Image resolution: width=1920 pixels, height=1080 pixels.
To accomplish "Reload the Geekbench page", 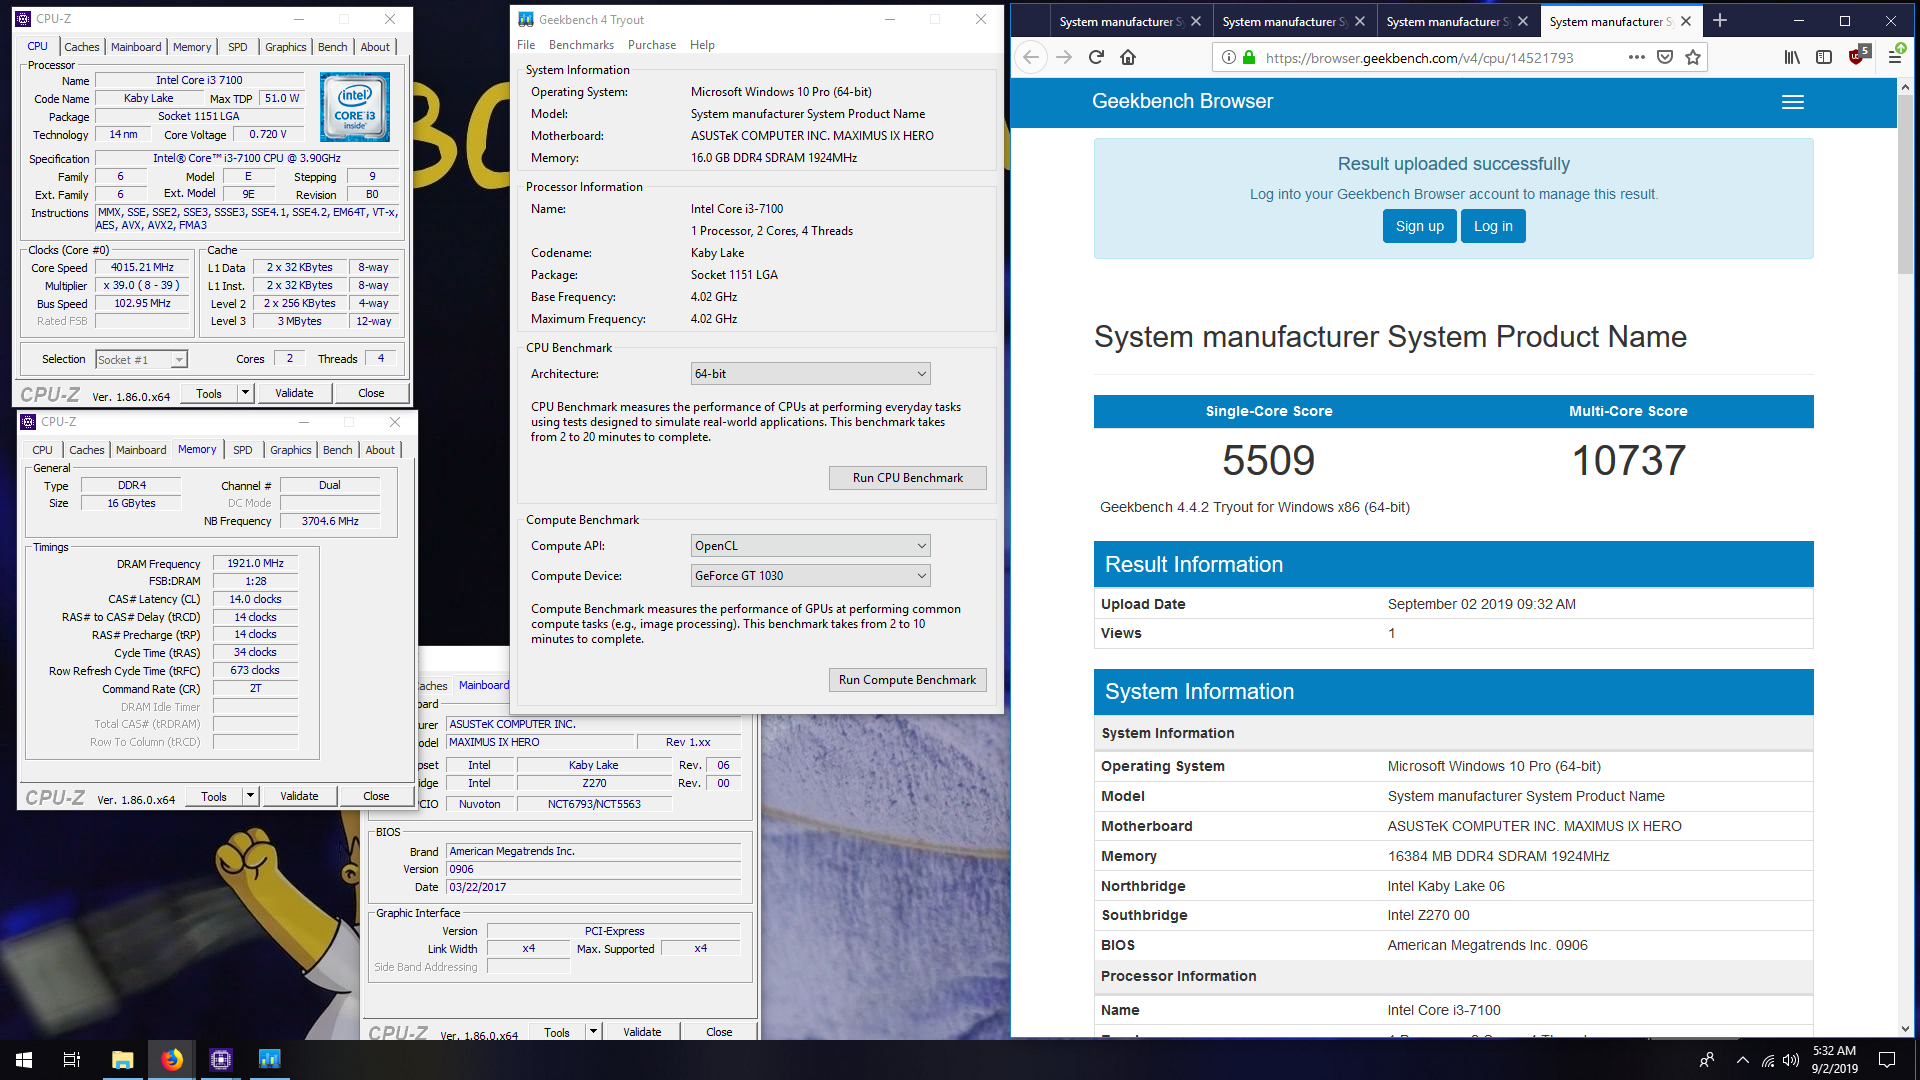I will pos(1096,57).
